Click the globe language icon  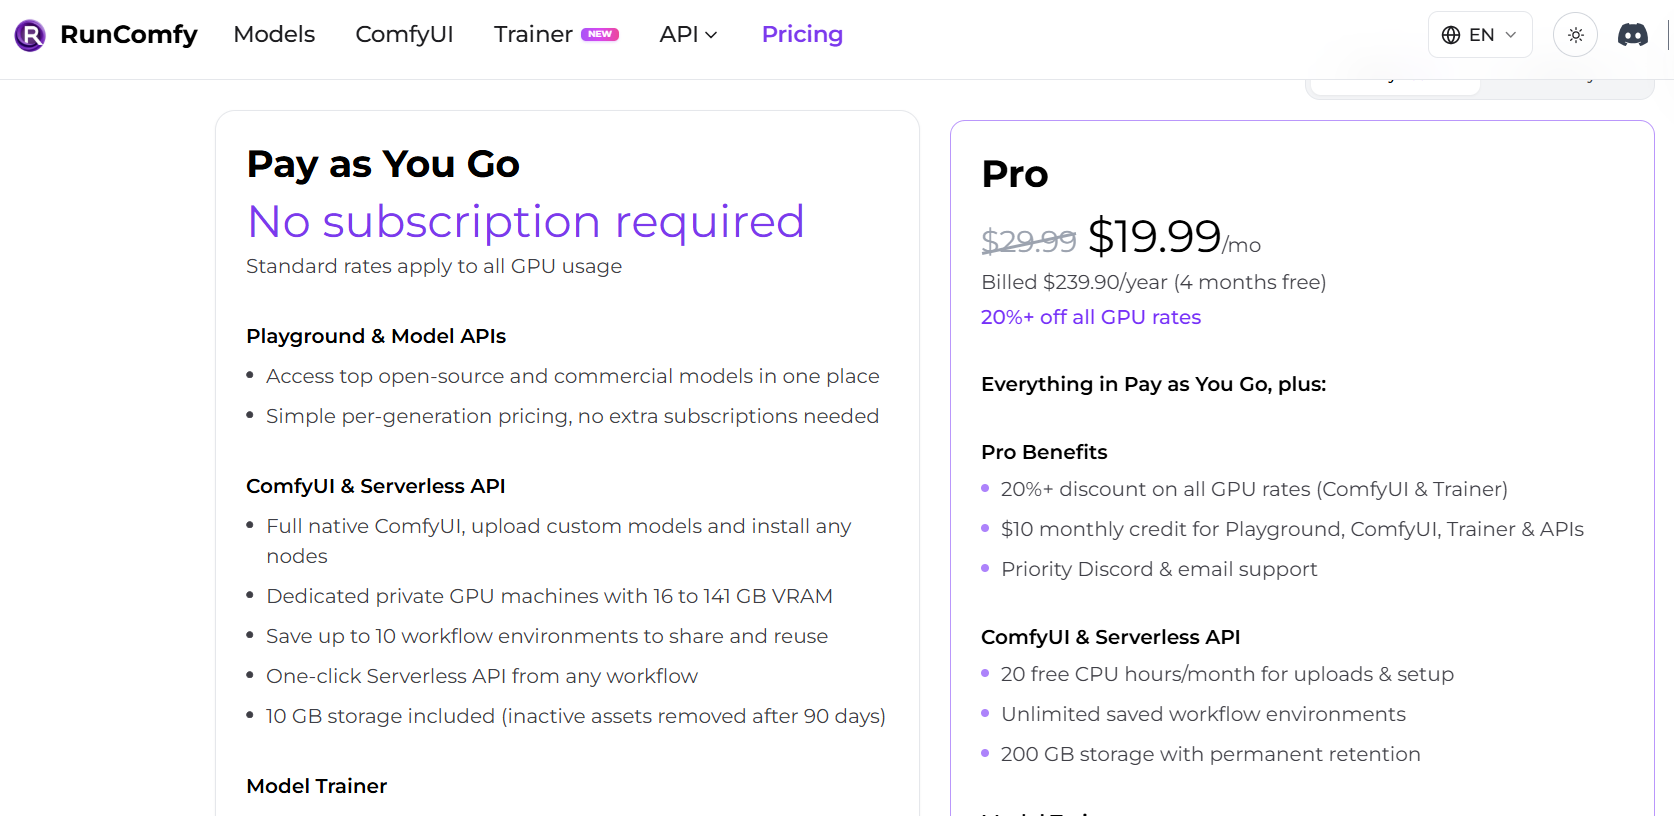[x=1451, y=35]
